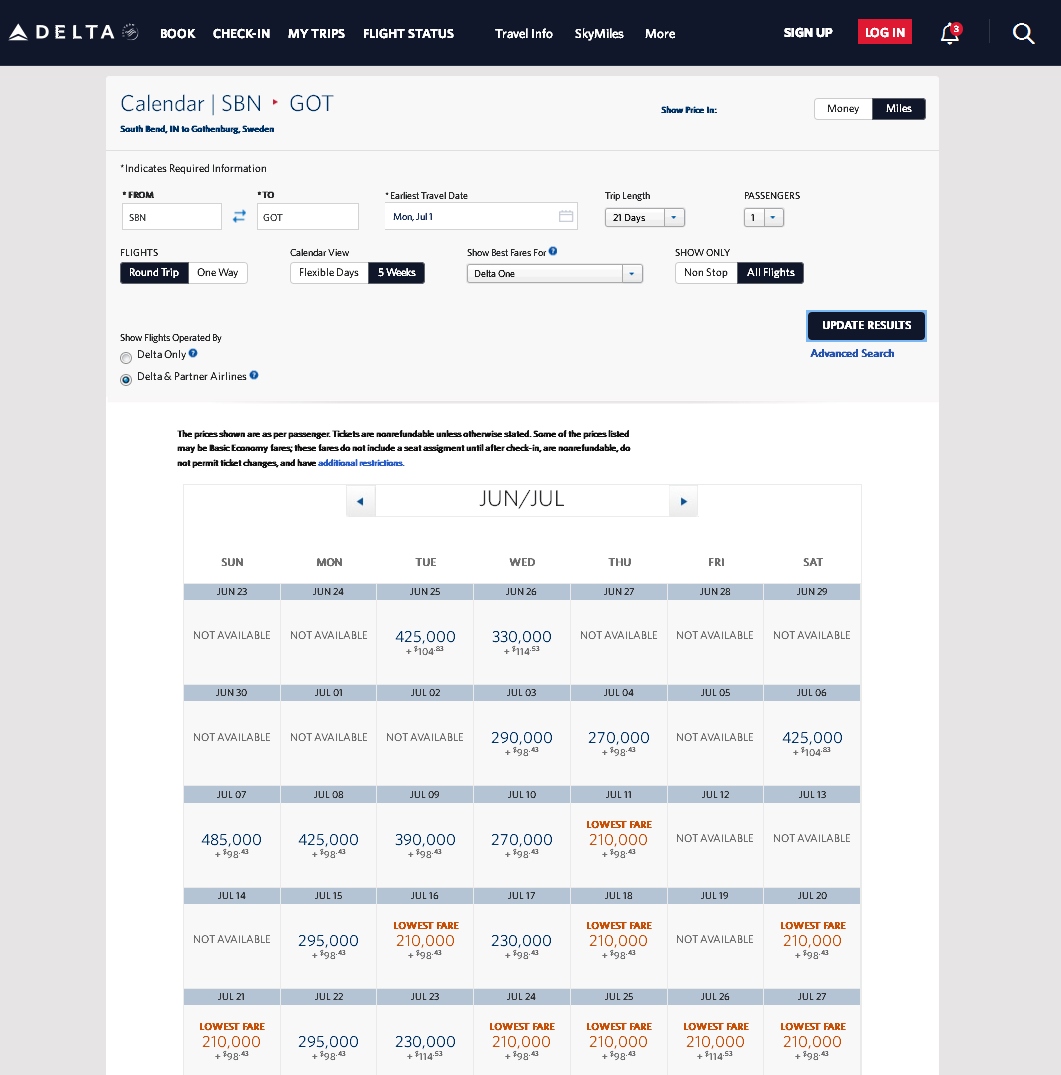The image size is (1061, 1075).
Task: Open the Travel Info menu
Action: click(524, 33)
